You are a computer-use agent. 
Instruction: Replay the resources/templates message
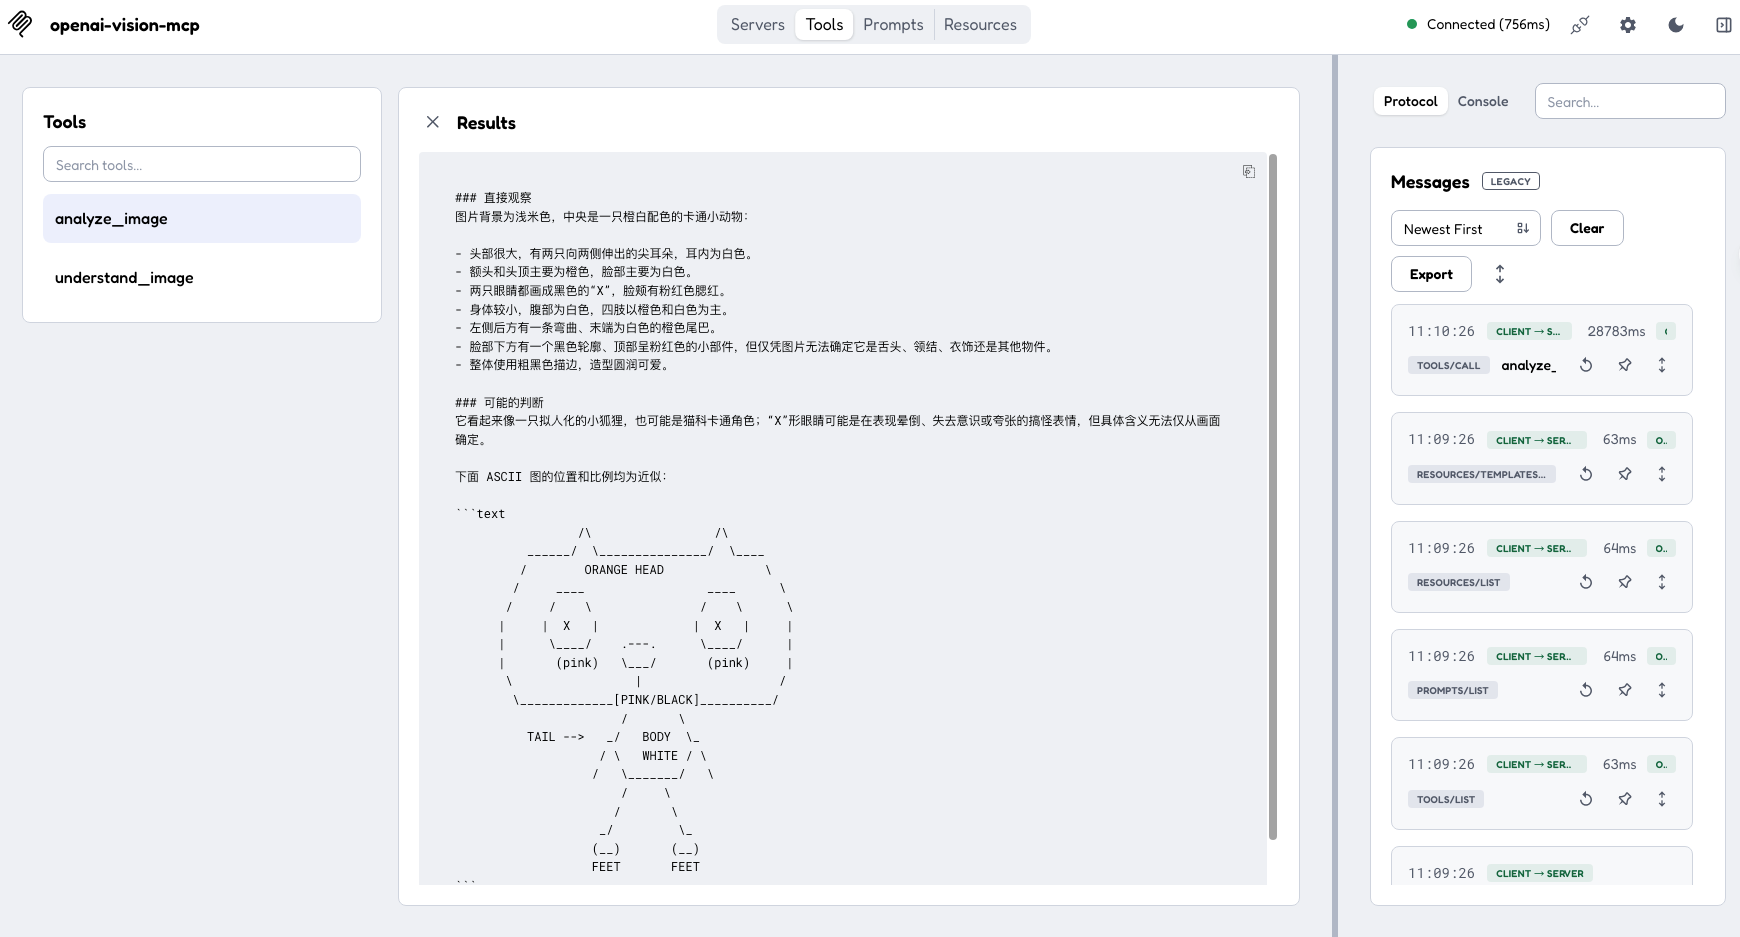click(x=1586, y=474)
